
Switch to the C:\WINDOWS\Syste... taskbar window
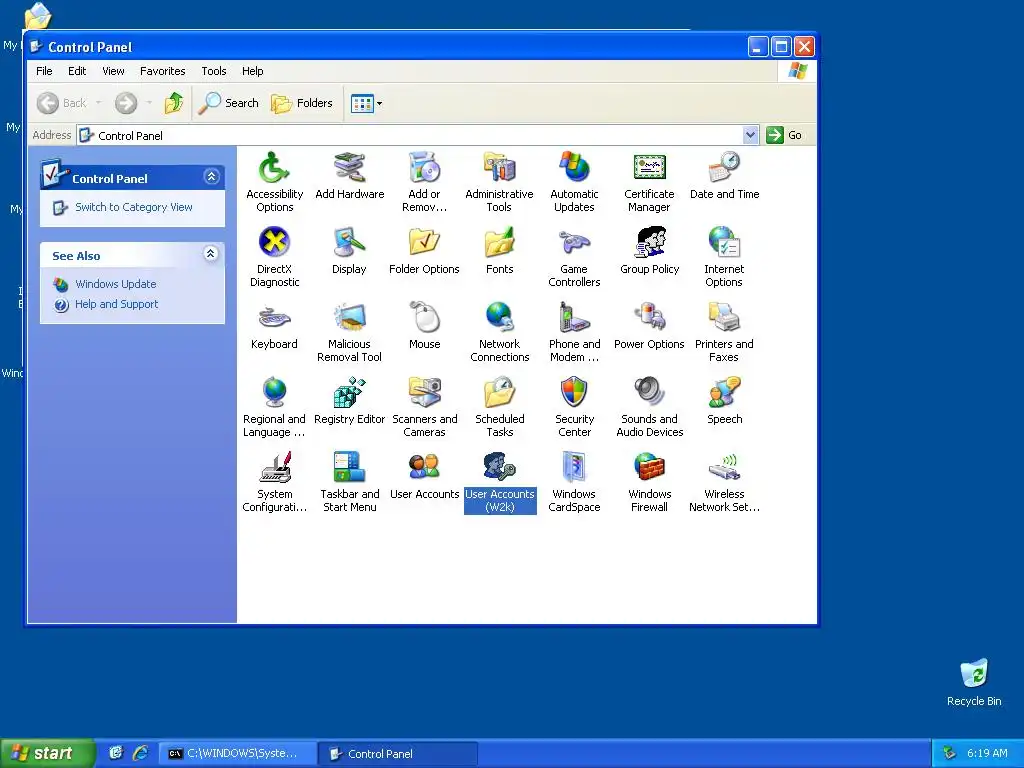pyautogui.click(x=238, y=754)
